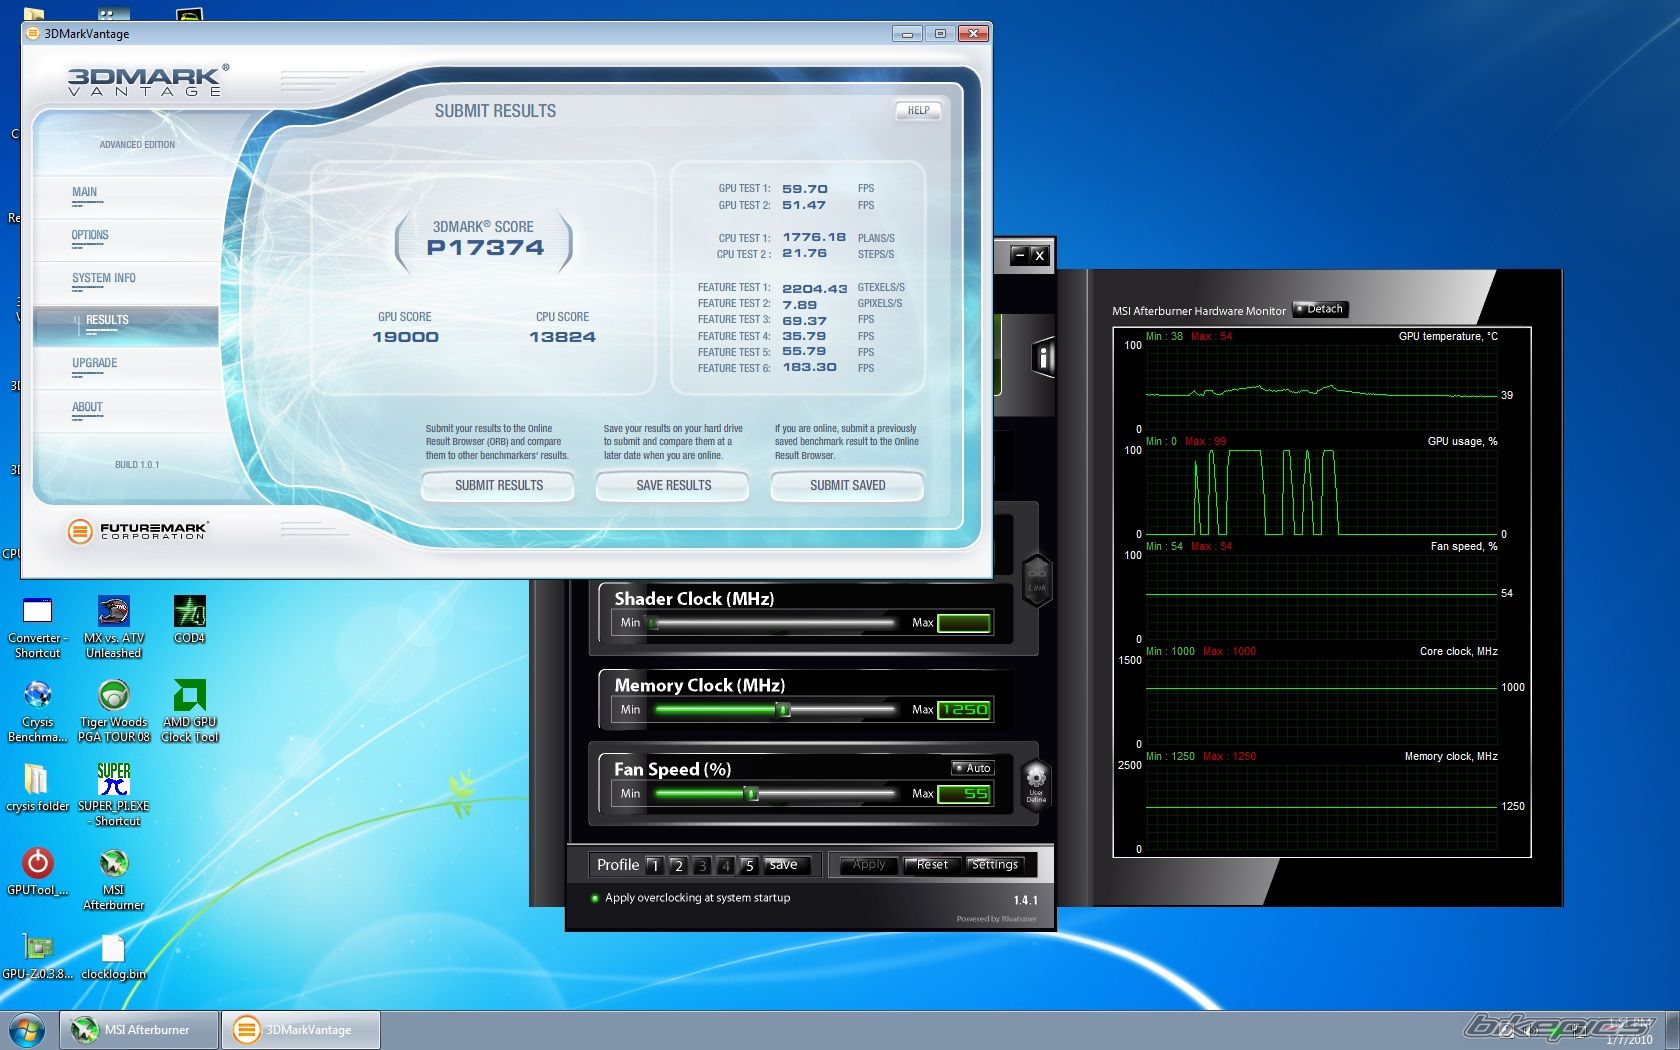Open the System Info menu item
The width and height of the screenshot is (1680, 1050).
[103, 279]
